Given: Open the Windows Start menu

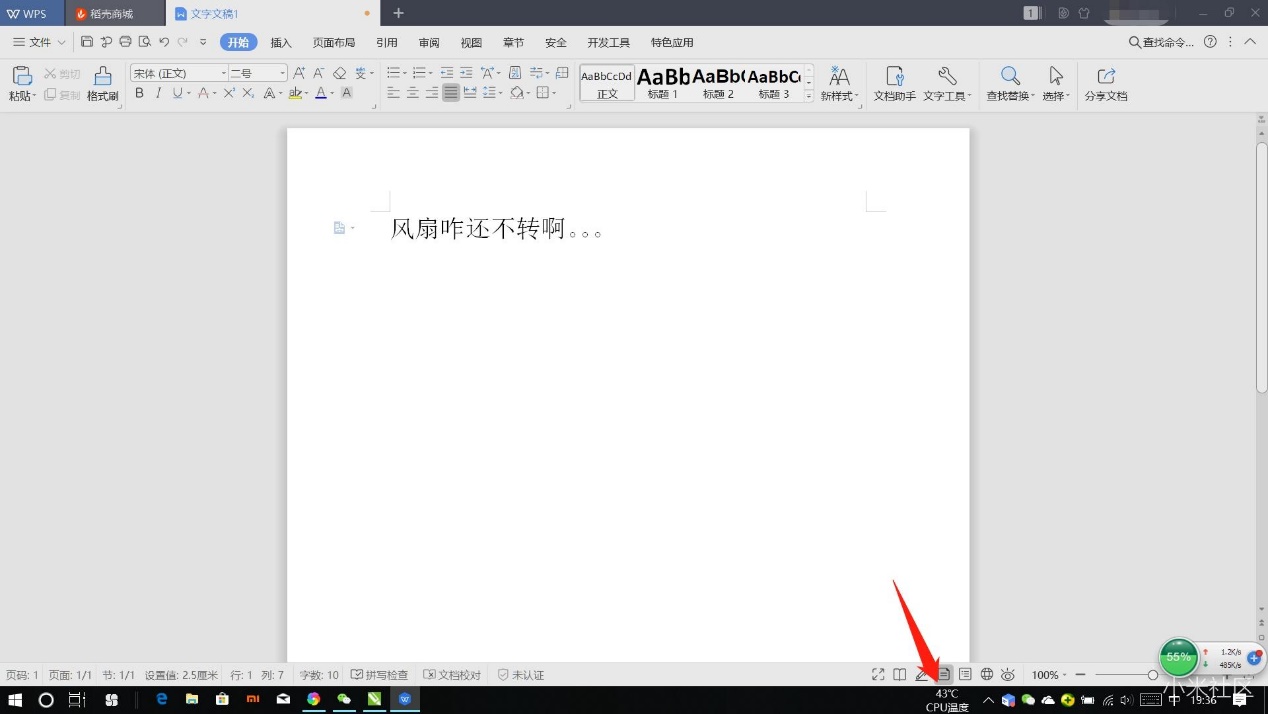Looking at the screenshot, I should click(x=15, y=700).
